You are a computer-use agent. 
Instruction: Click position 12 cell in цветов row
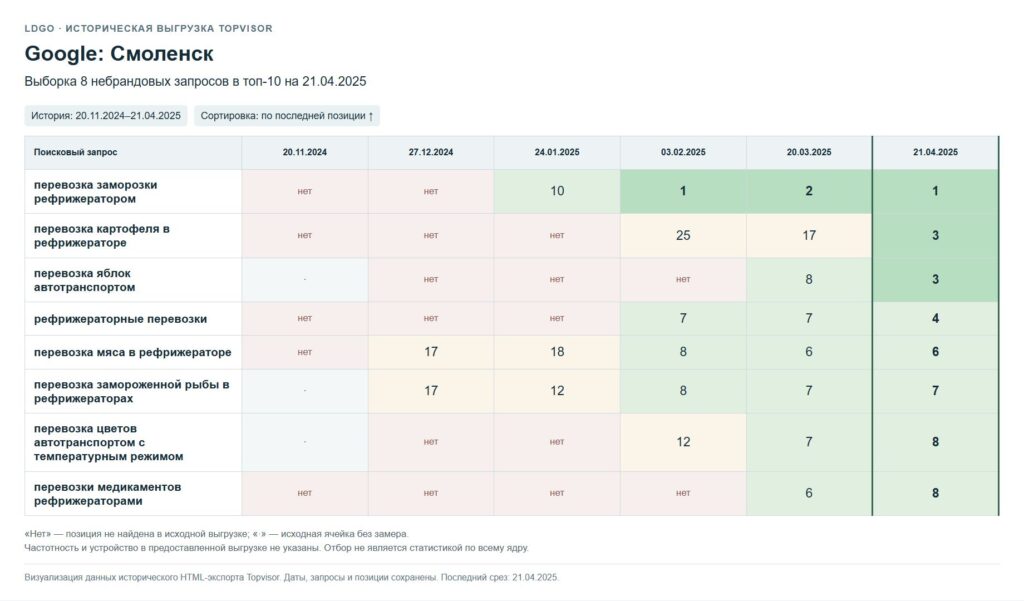click(x=683, y=442)
